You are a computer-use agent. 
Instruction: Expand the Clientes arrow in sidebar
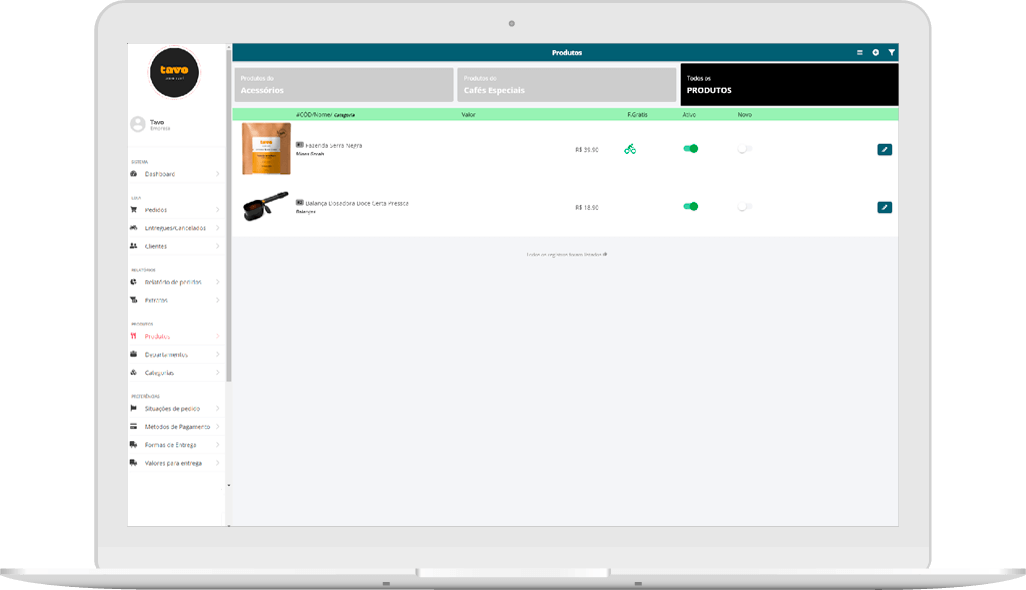click(x=218, y=246)
